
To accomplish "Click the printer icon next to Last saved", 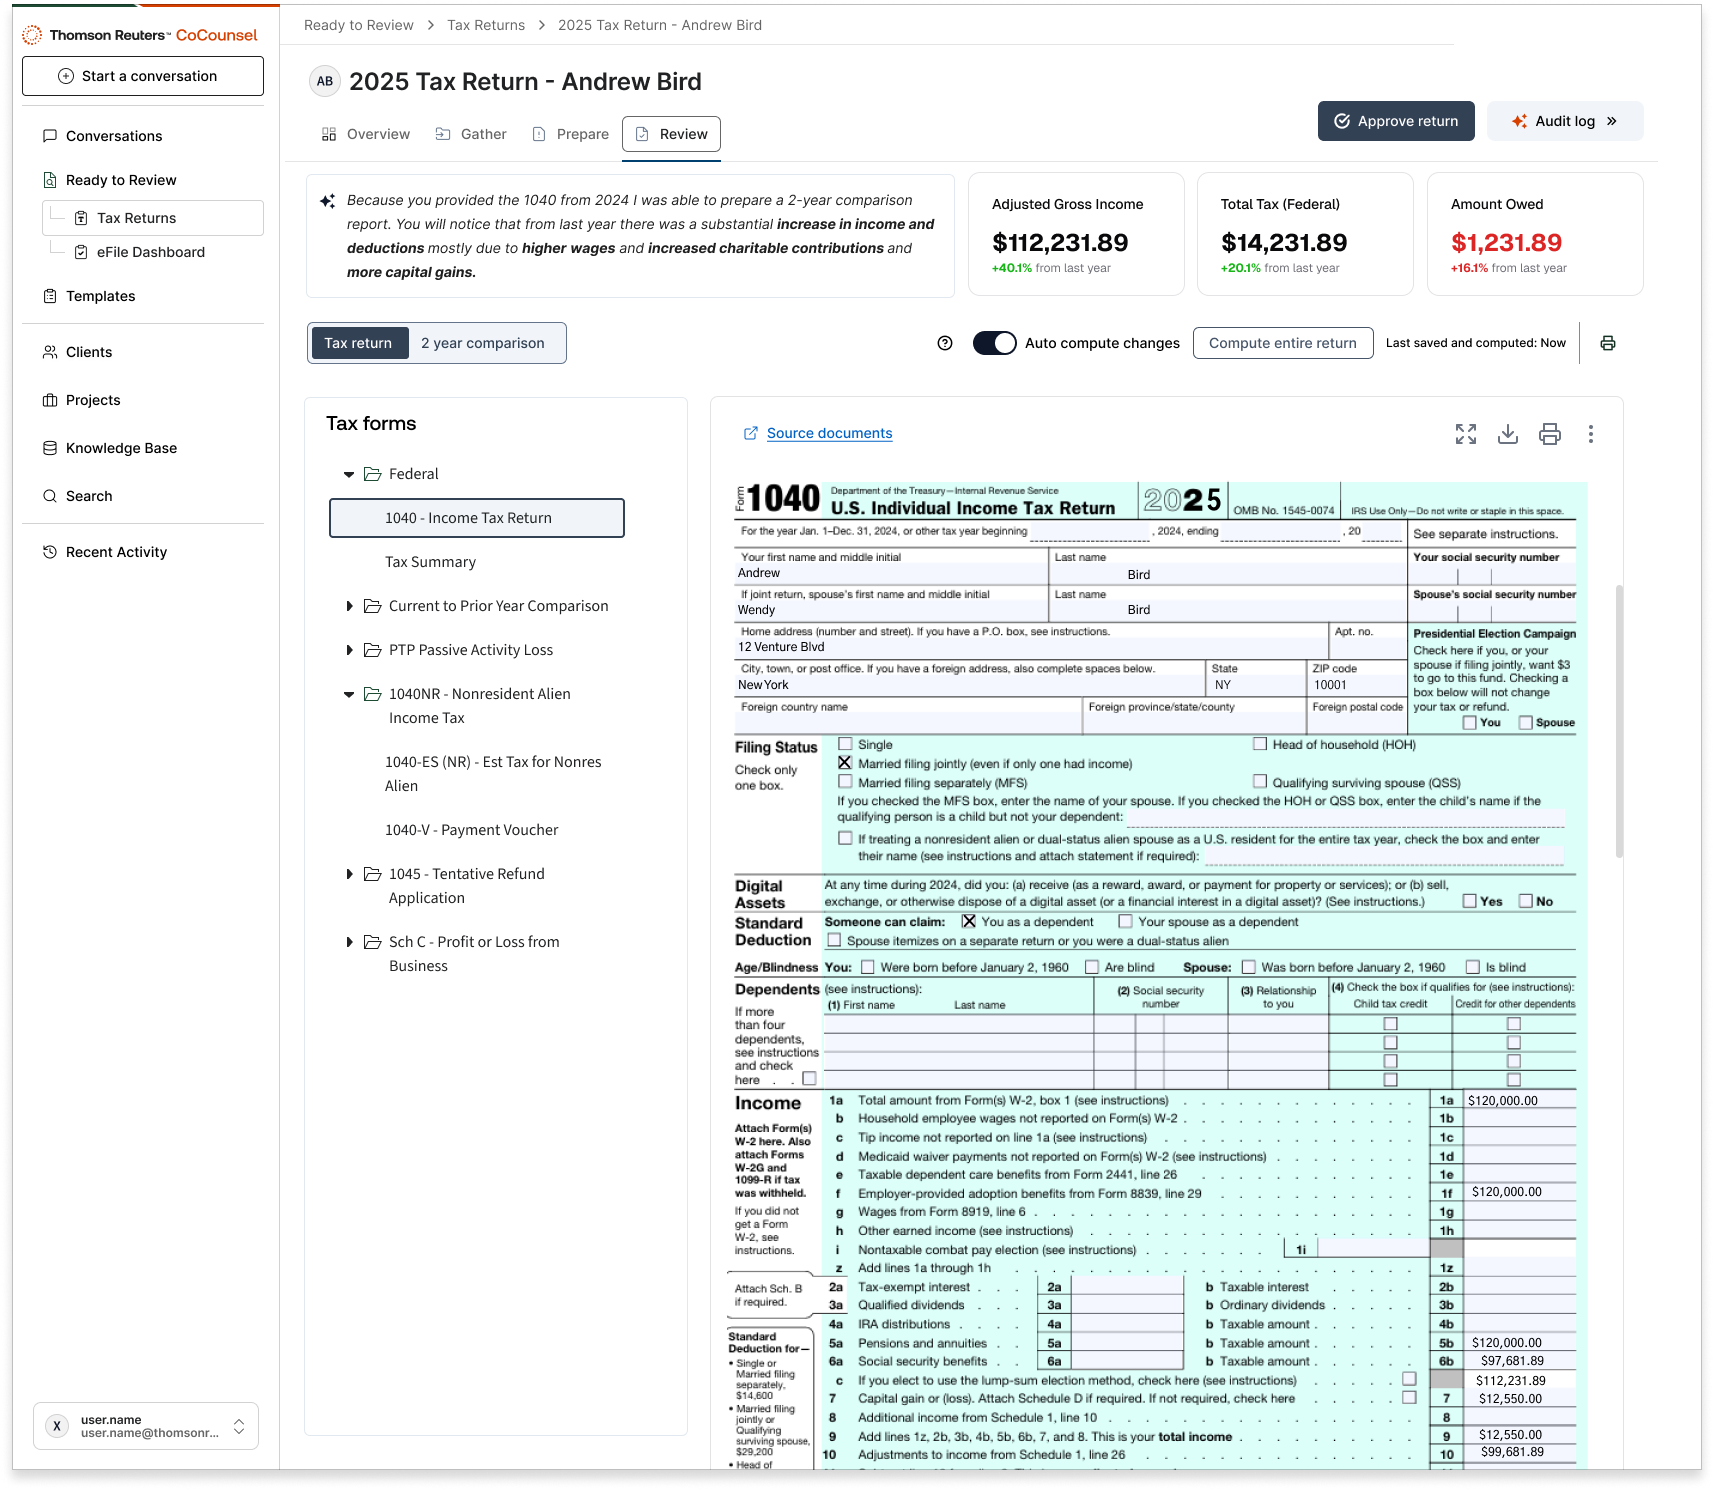I will tap(1608, 343).
